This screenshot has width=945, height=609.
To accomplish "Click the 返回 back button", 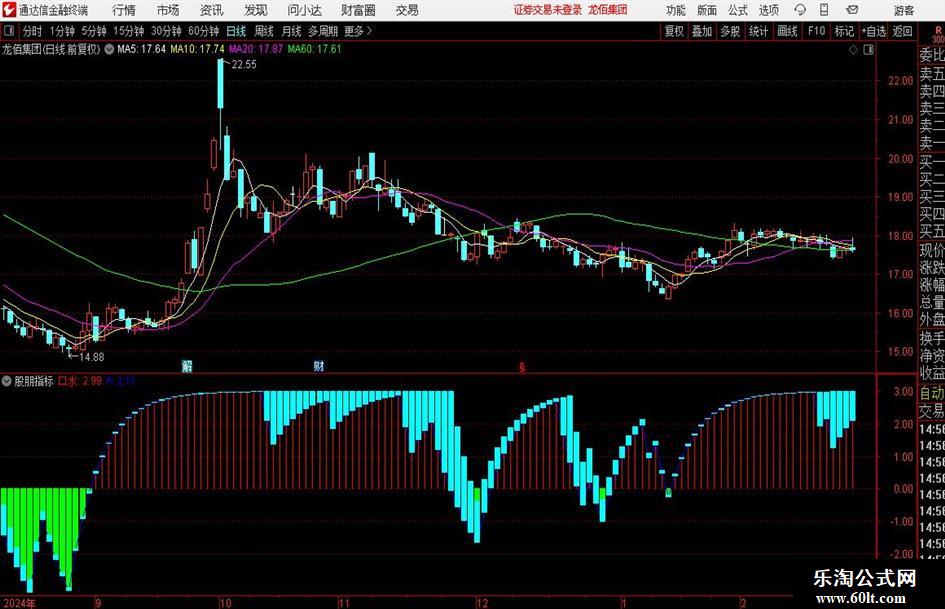I will tap(902, 31).
